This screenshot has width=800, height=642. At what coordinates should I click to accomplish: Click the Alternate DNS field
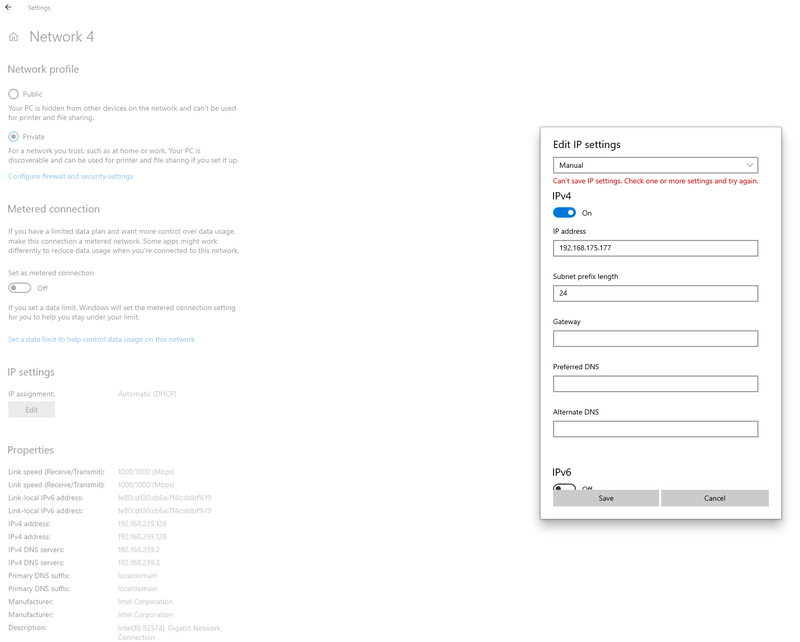(655, 429)
